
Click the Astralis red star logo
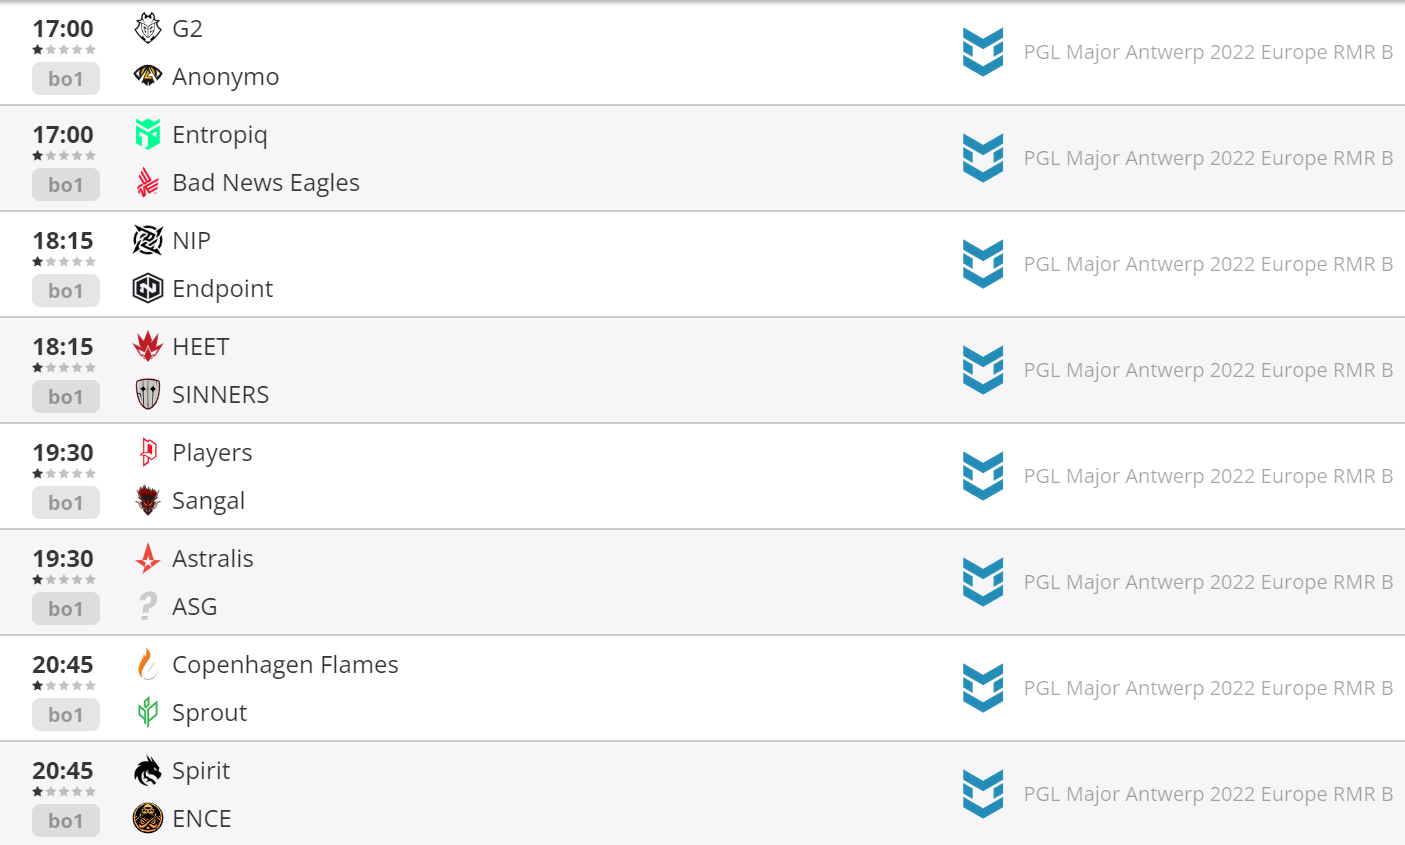coord(148,558)
